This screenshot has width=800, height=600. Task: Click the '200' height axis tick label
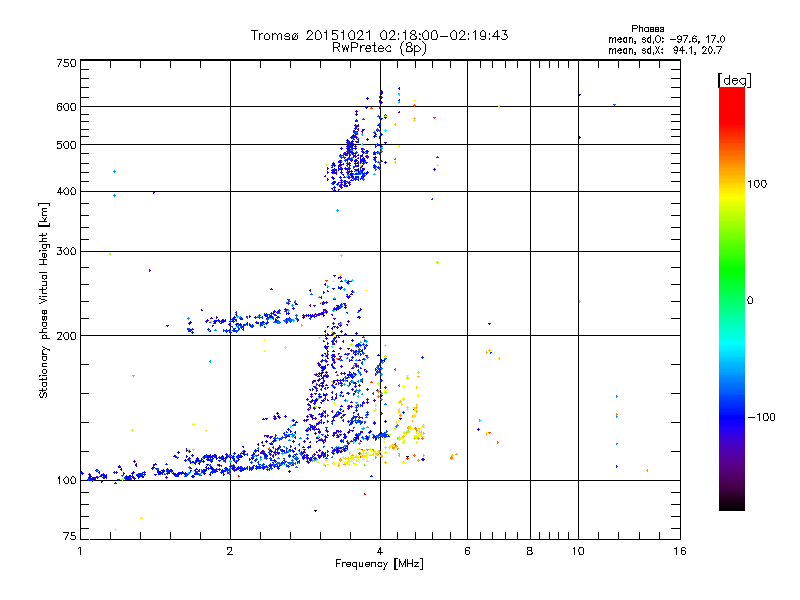pyautogui.click(x=66, y=336)
